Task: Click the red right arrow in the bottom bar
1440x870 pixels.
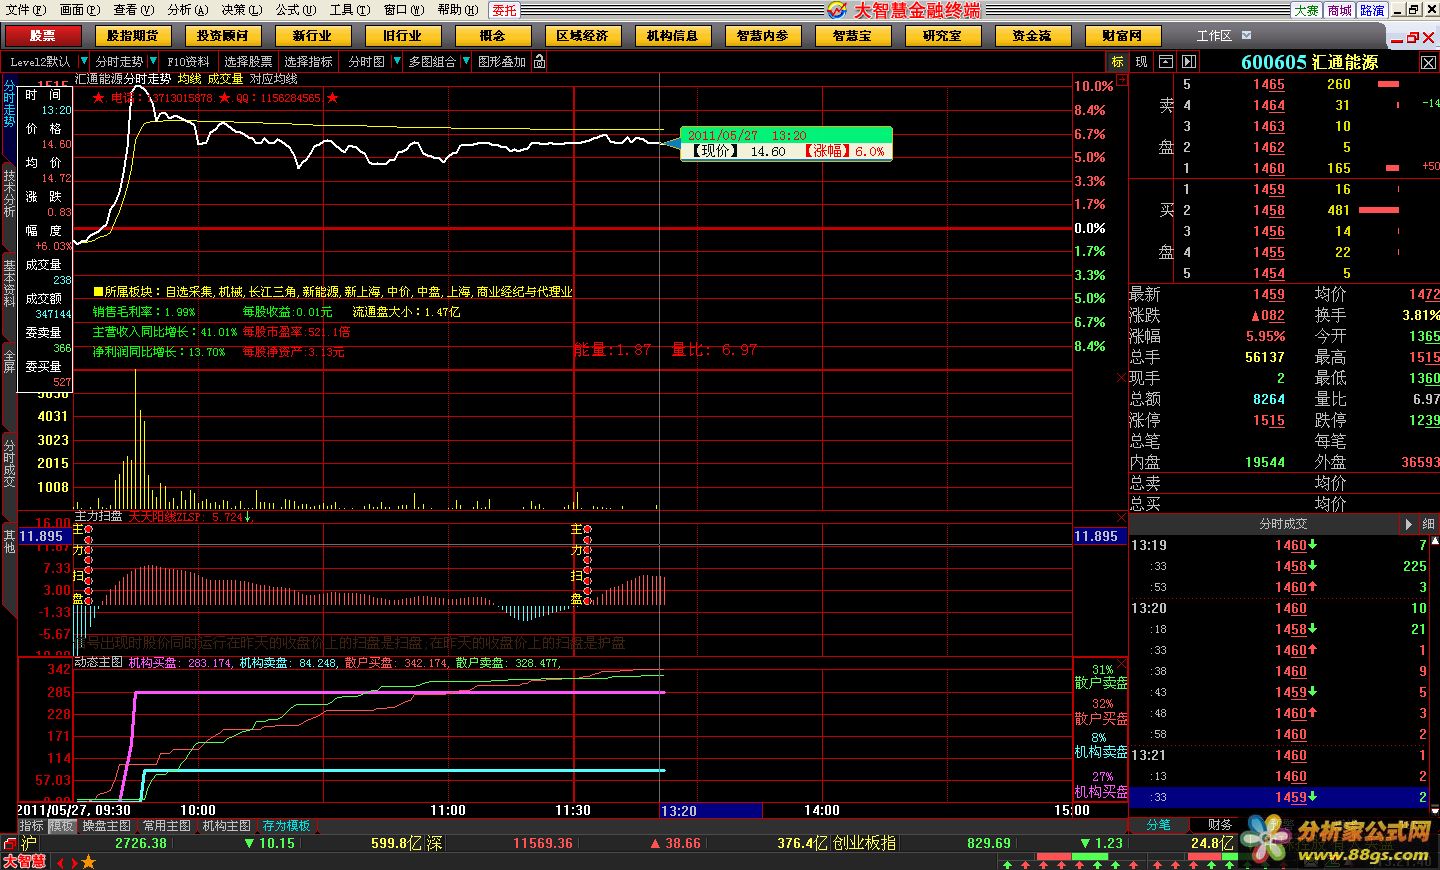Action: [73, 861]
